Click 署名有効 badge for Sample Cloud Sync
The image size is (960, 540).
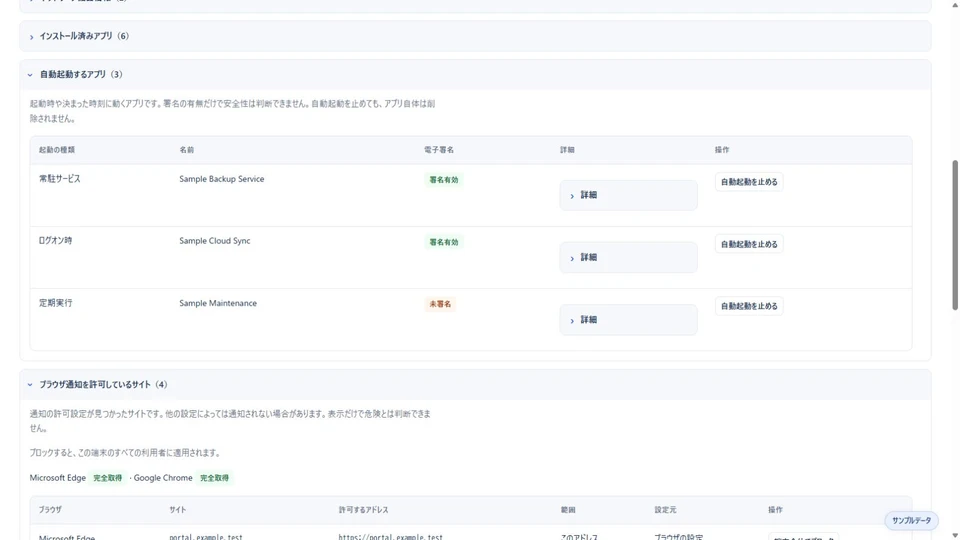[443, 242]
